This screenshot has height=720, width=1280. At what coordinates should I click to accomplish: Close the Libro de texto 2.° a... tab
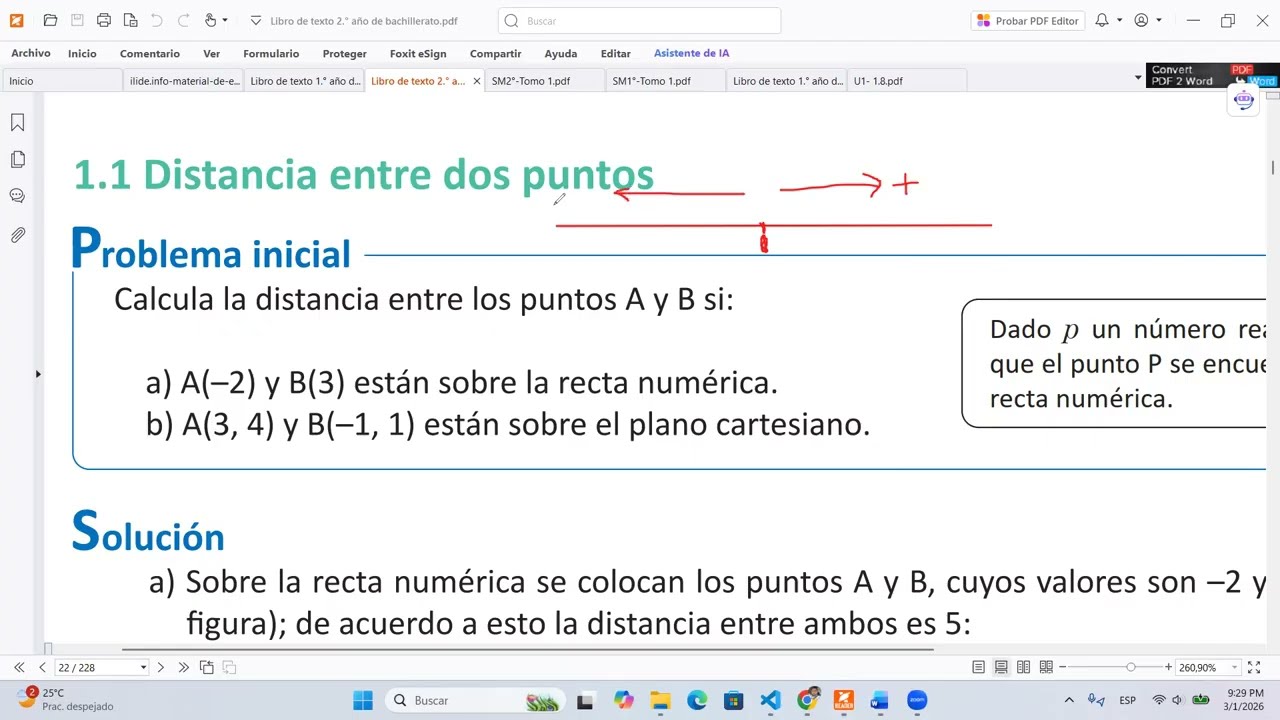(476, 81)
